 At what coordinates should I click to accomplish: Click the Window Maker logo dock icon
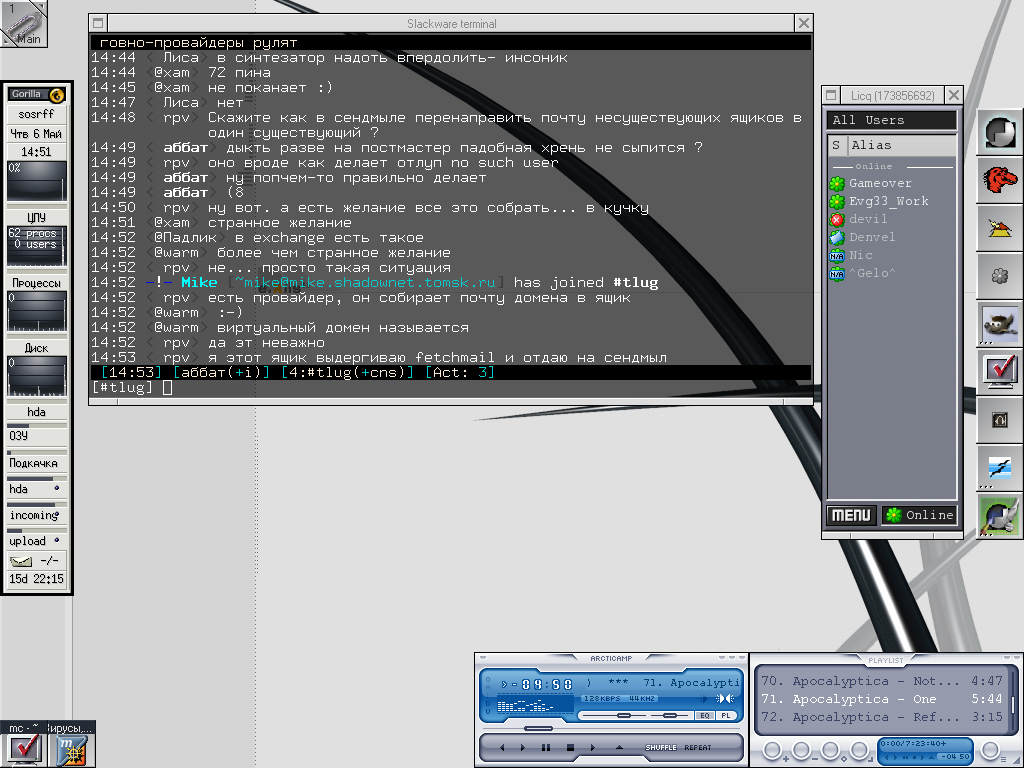click(999, 133)
